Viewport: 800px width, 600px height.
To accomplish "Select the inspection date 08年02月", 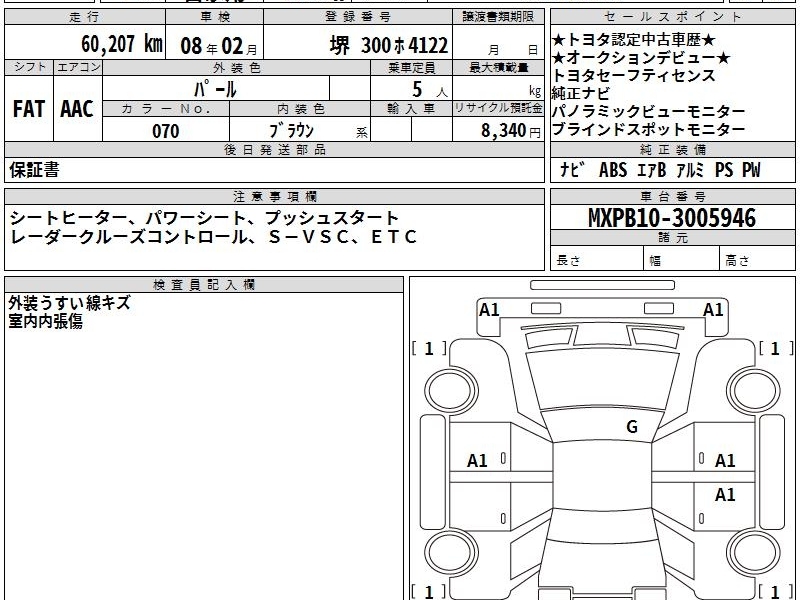I will coord(219,46).
